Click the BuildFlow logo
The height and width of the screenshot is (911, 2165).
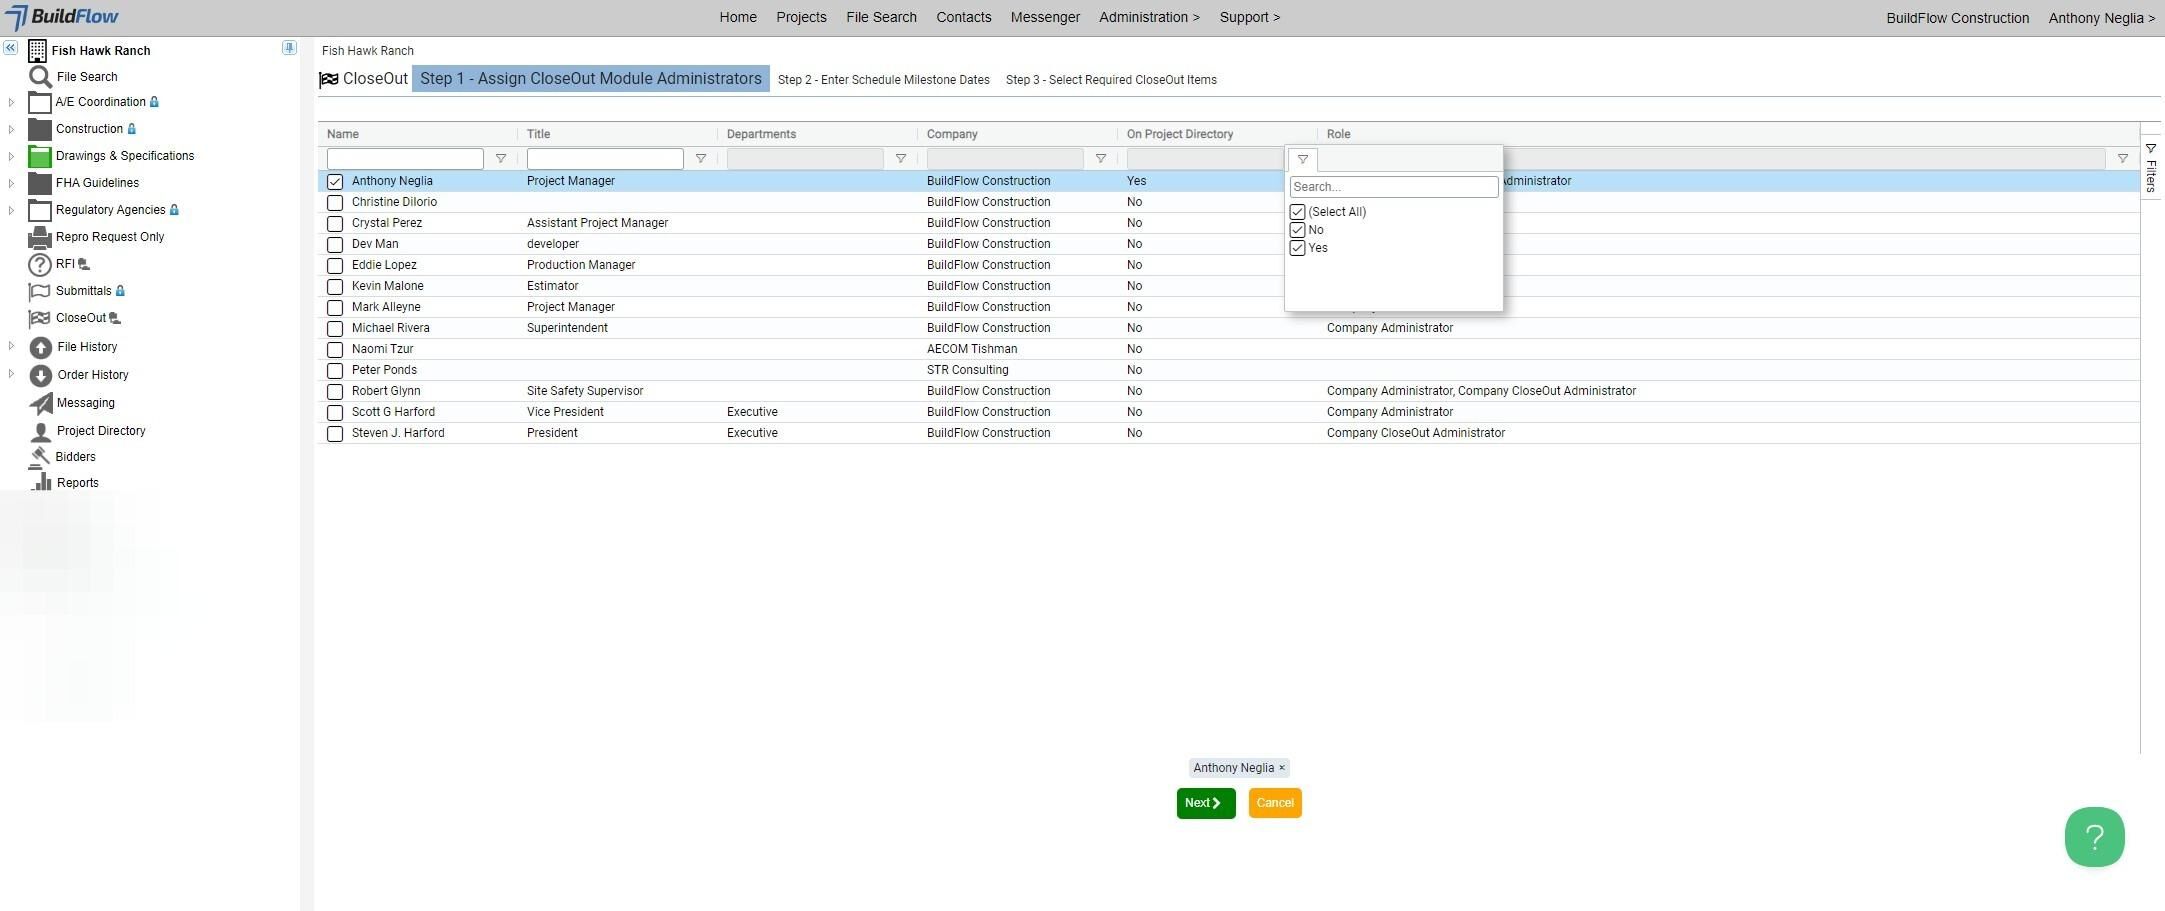[x=62, y=17]
